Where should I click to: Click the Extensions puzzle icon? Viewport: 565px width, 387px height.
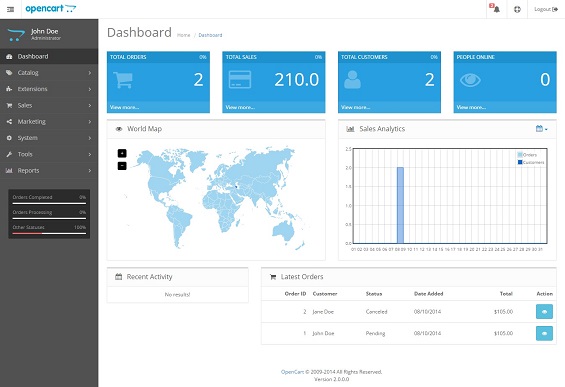[9, 89]
